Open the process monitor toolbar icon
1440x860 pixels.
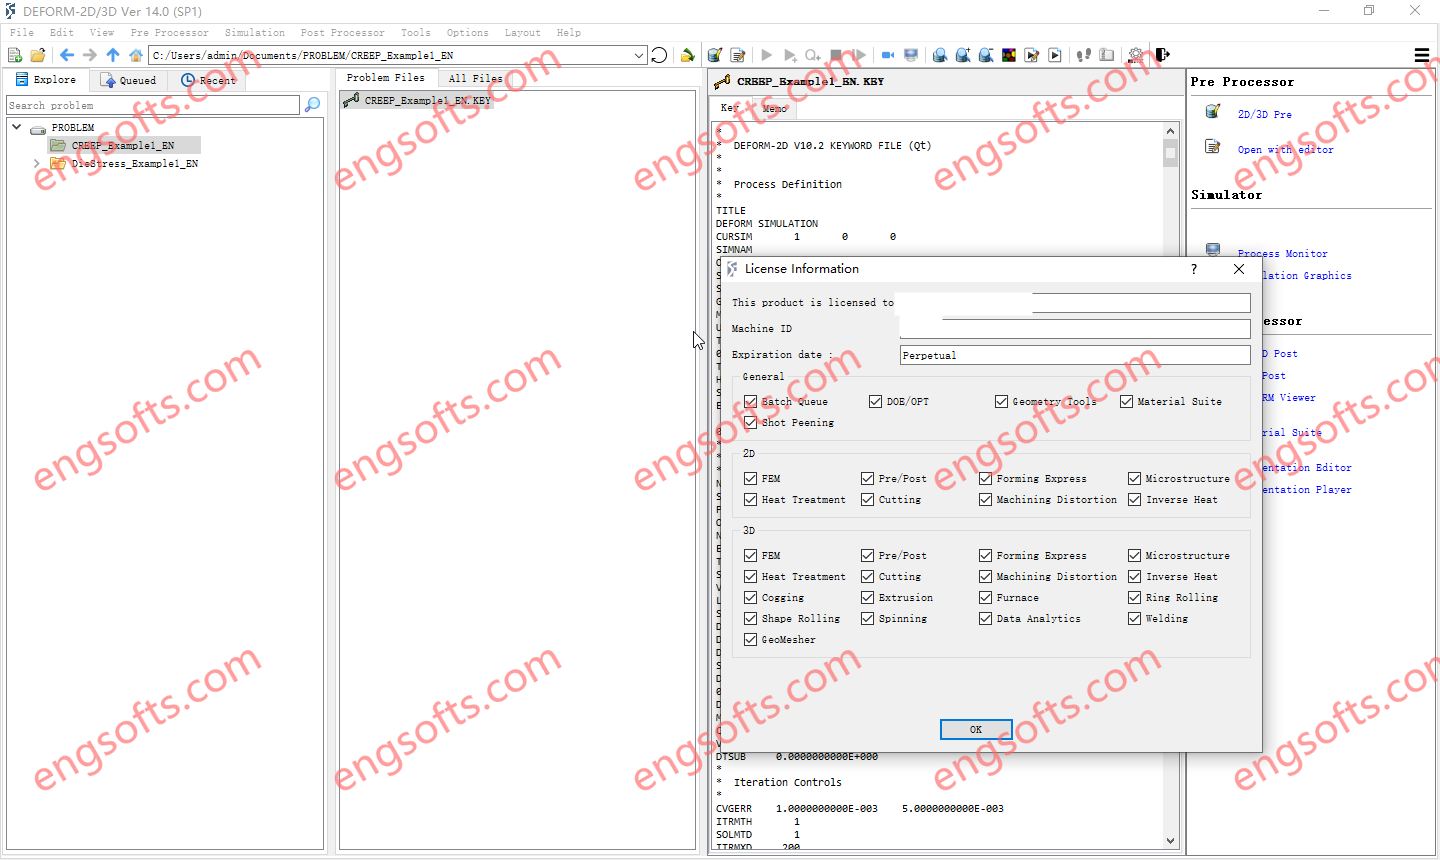click(911, 55)
